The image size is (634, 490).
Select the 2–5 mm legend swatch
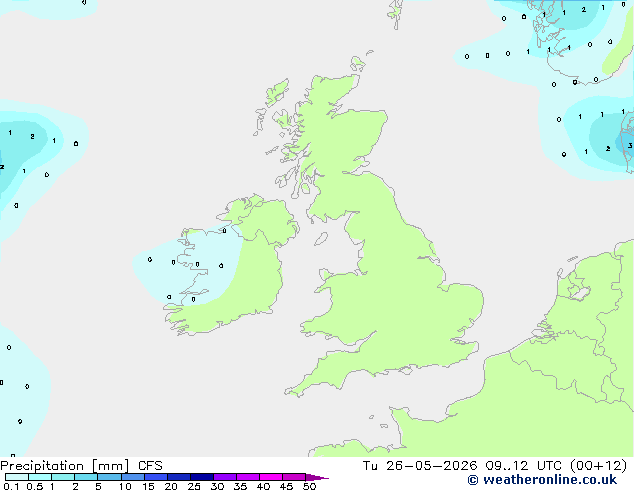[86, 477]
